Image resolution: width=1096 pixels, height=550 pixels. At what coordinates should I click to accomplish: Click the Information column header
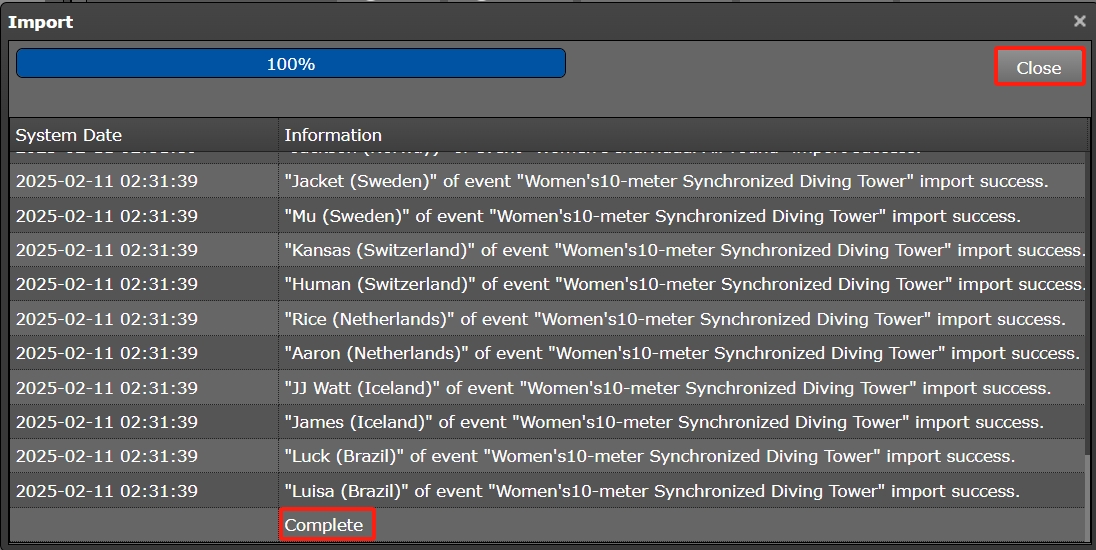pyautogui.click(x=333, y=135)
